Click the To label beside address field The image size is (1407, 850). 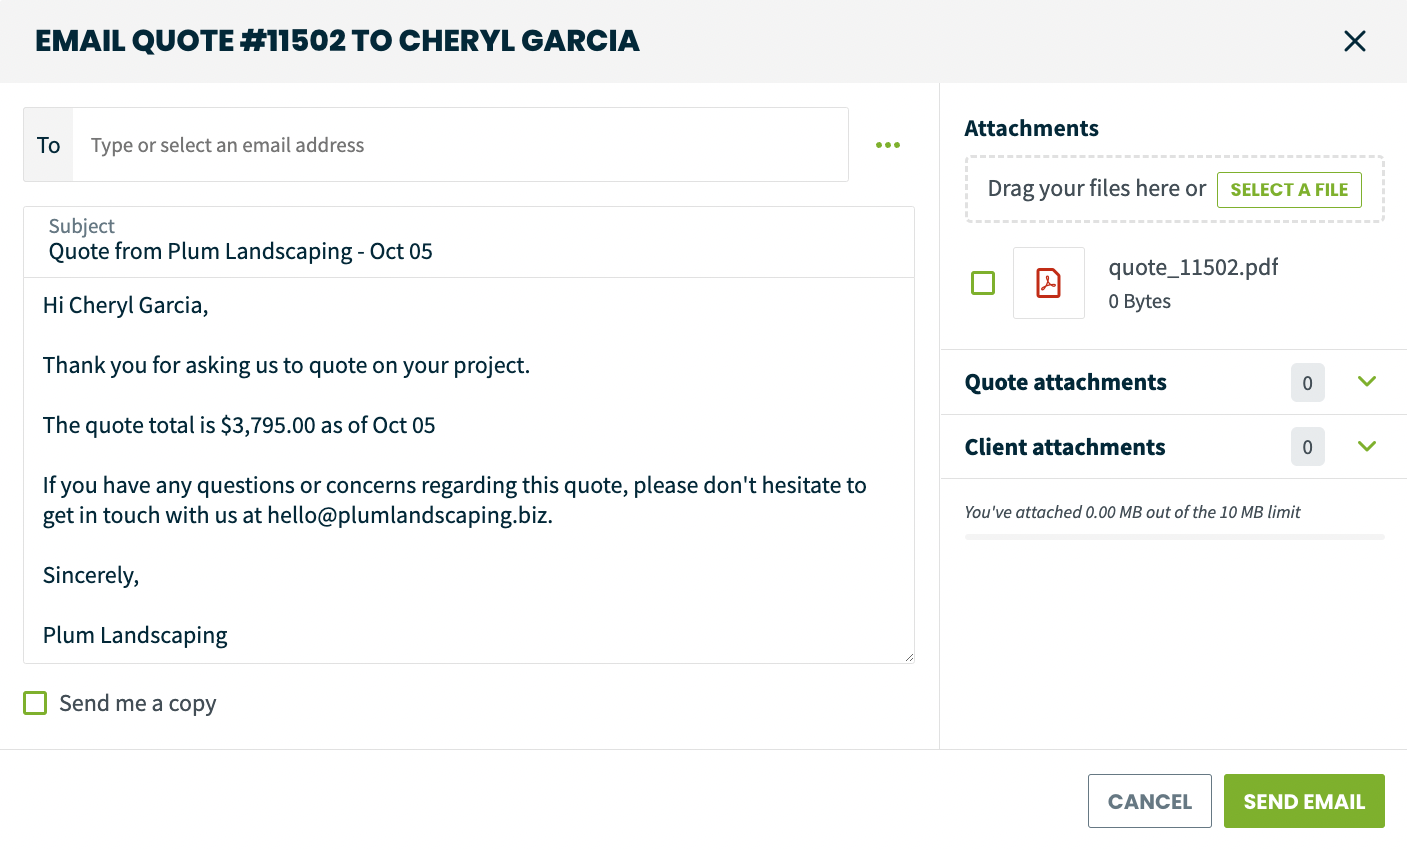[48, 145]
